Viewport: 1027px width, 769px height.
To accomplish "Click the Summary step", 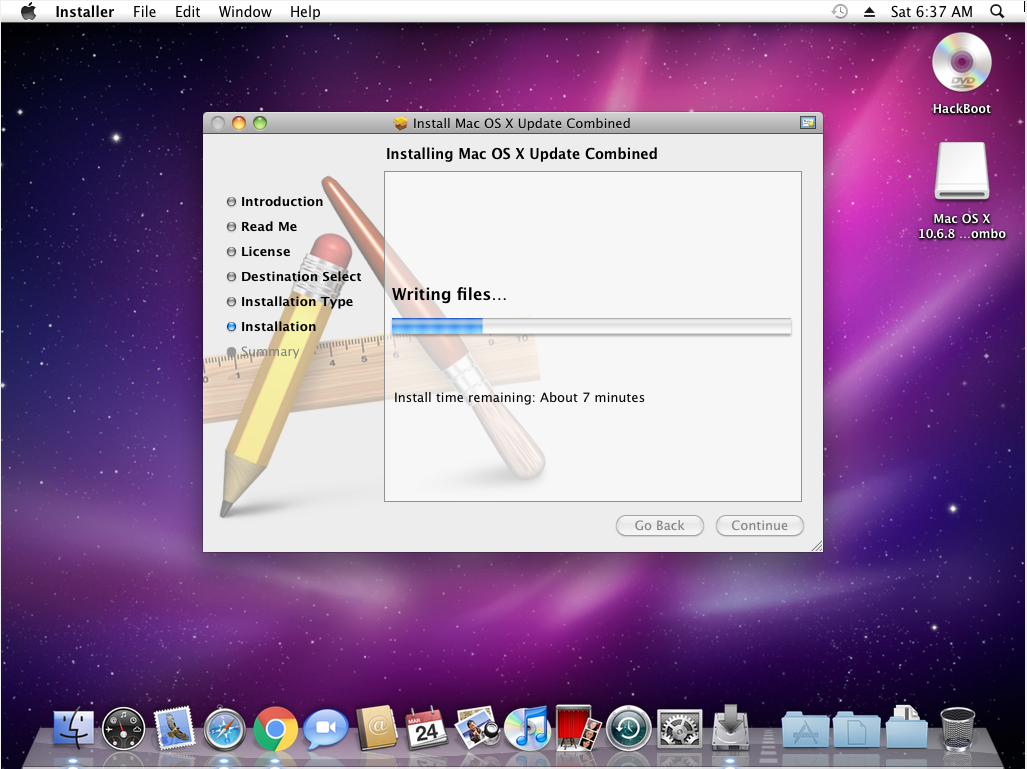I will tap(263, 352).
